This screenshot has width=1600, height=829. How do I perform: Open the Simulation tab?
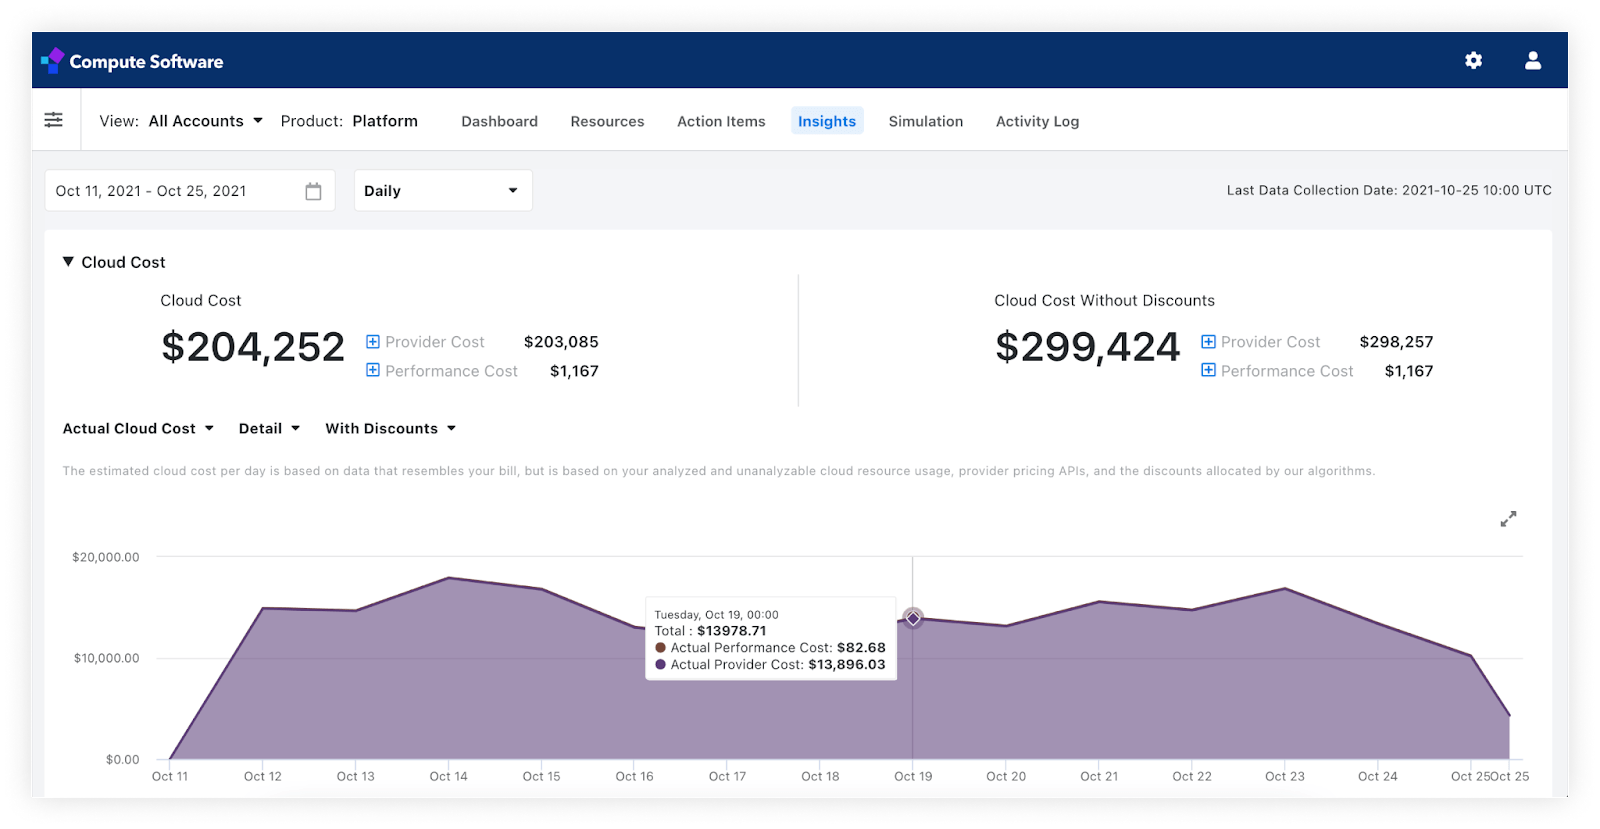(926, 121)
